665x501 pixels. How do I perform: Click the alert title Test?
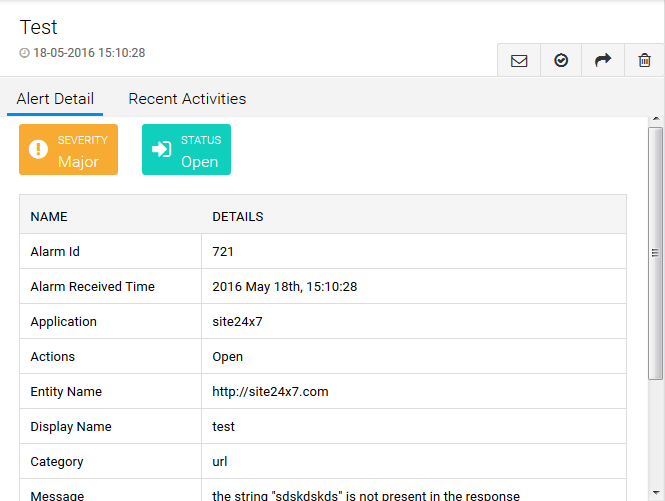[39, 27]
